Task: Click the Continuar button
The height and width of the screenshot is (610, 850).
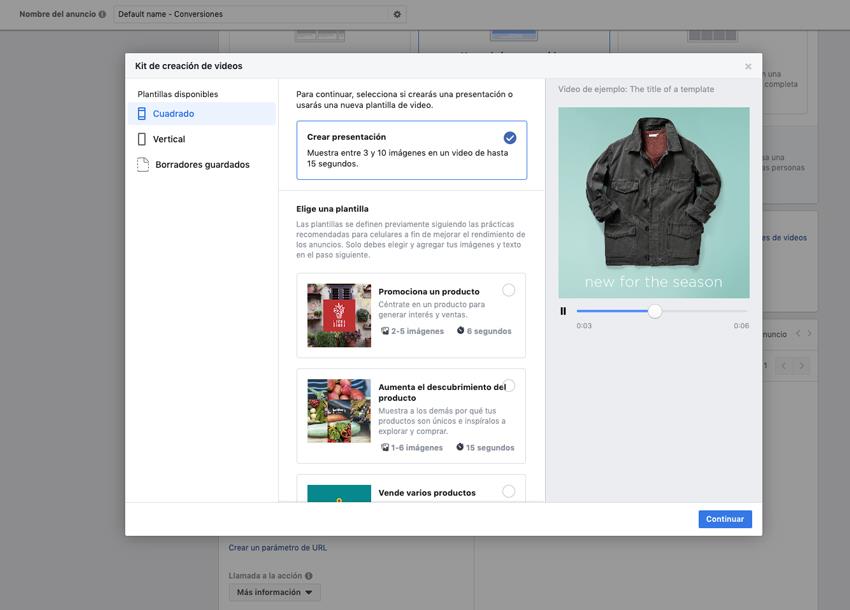Action: pos(725,519)
